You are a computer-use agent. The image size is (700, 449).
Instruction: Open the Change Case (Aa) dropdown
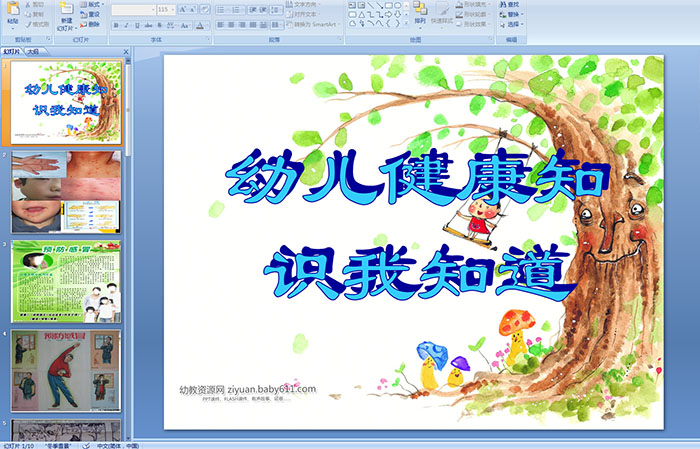pyautogui.click(x=185, y=25)
